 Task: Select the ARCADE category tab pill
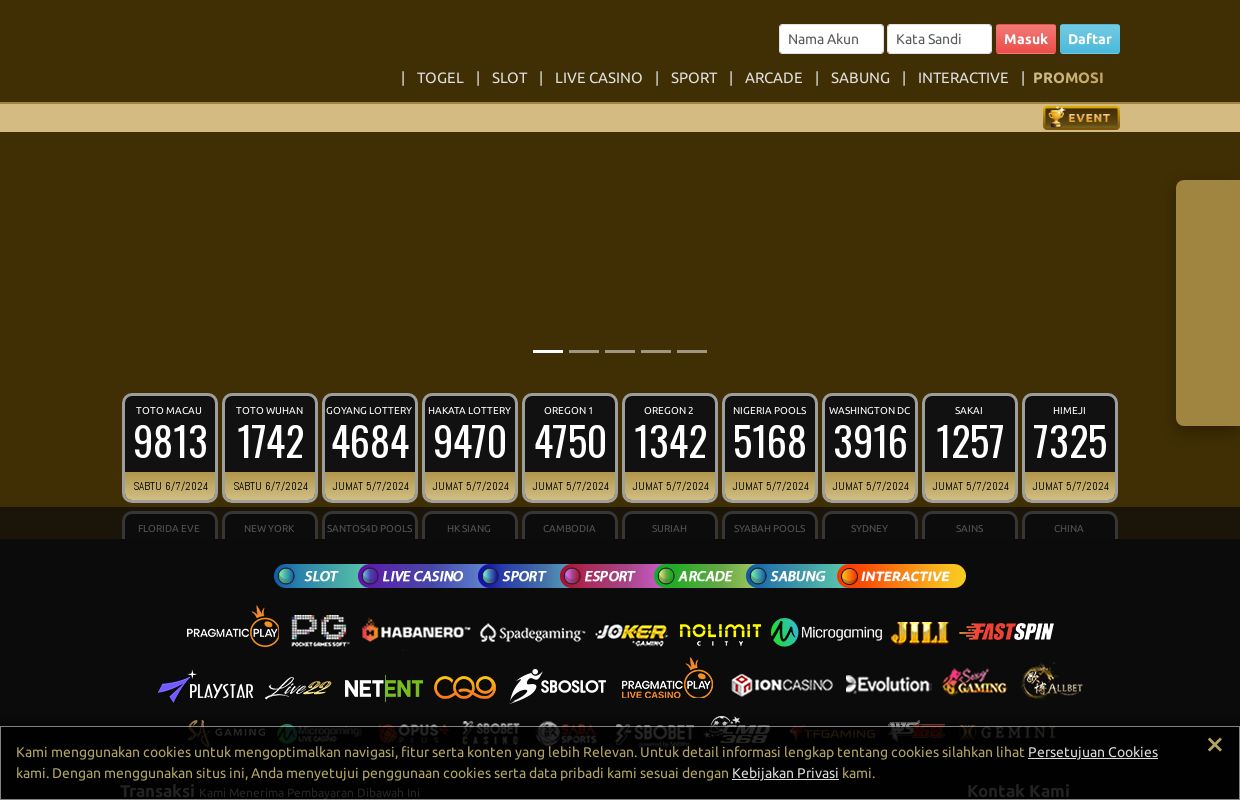click(x=700, y=576)
